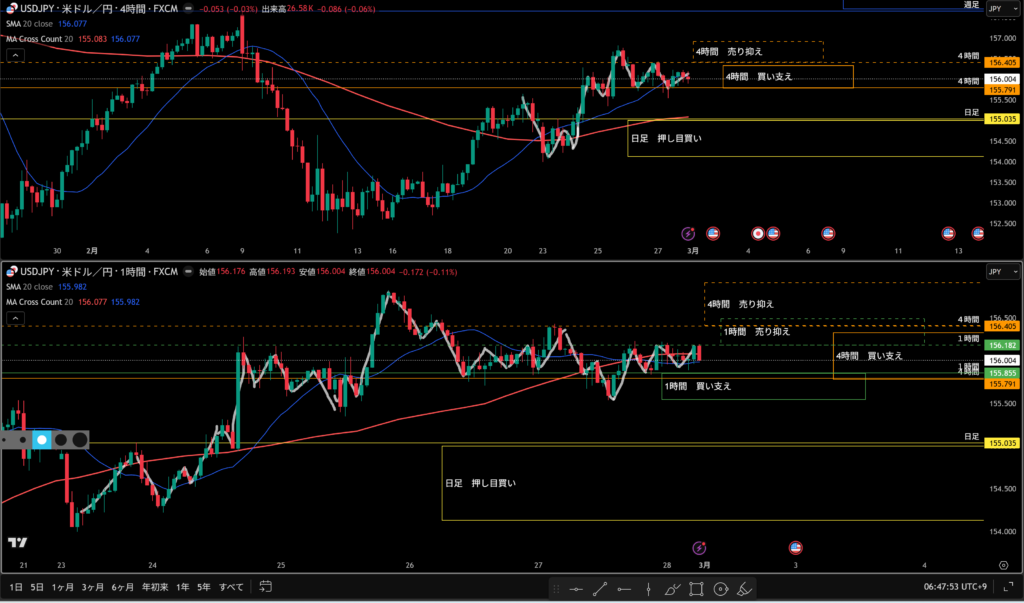Click the circular measure tool icon
This screenshot has width=1024, height=603.
pyautogui.click(x=720, y=587)
